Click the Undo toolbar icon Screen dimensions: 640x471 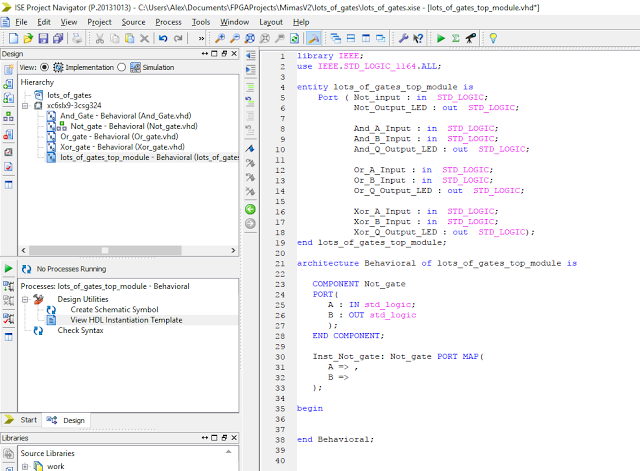(x=163, y=38)
